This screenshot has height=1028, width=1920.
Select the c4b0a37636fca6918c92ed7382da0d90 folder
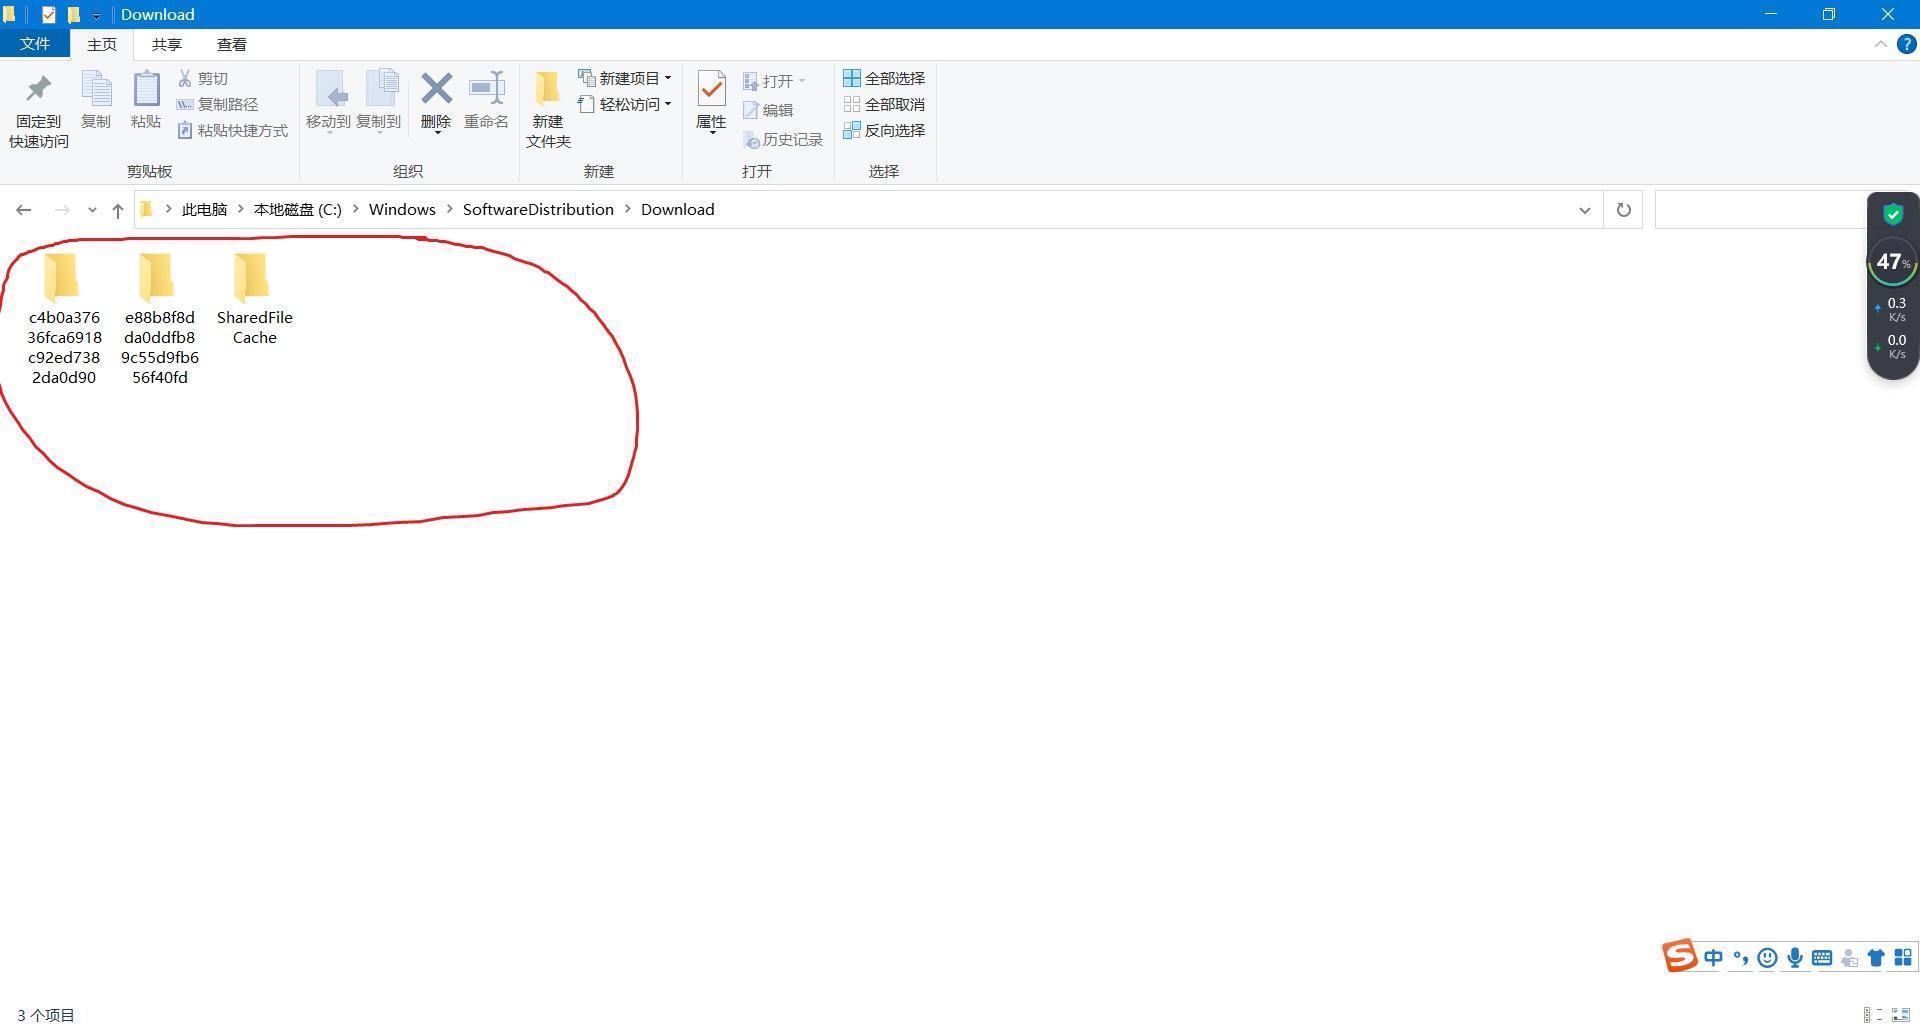coord(63,318)
